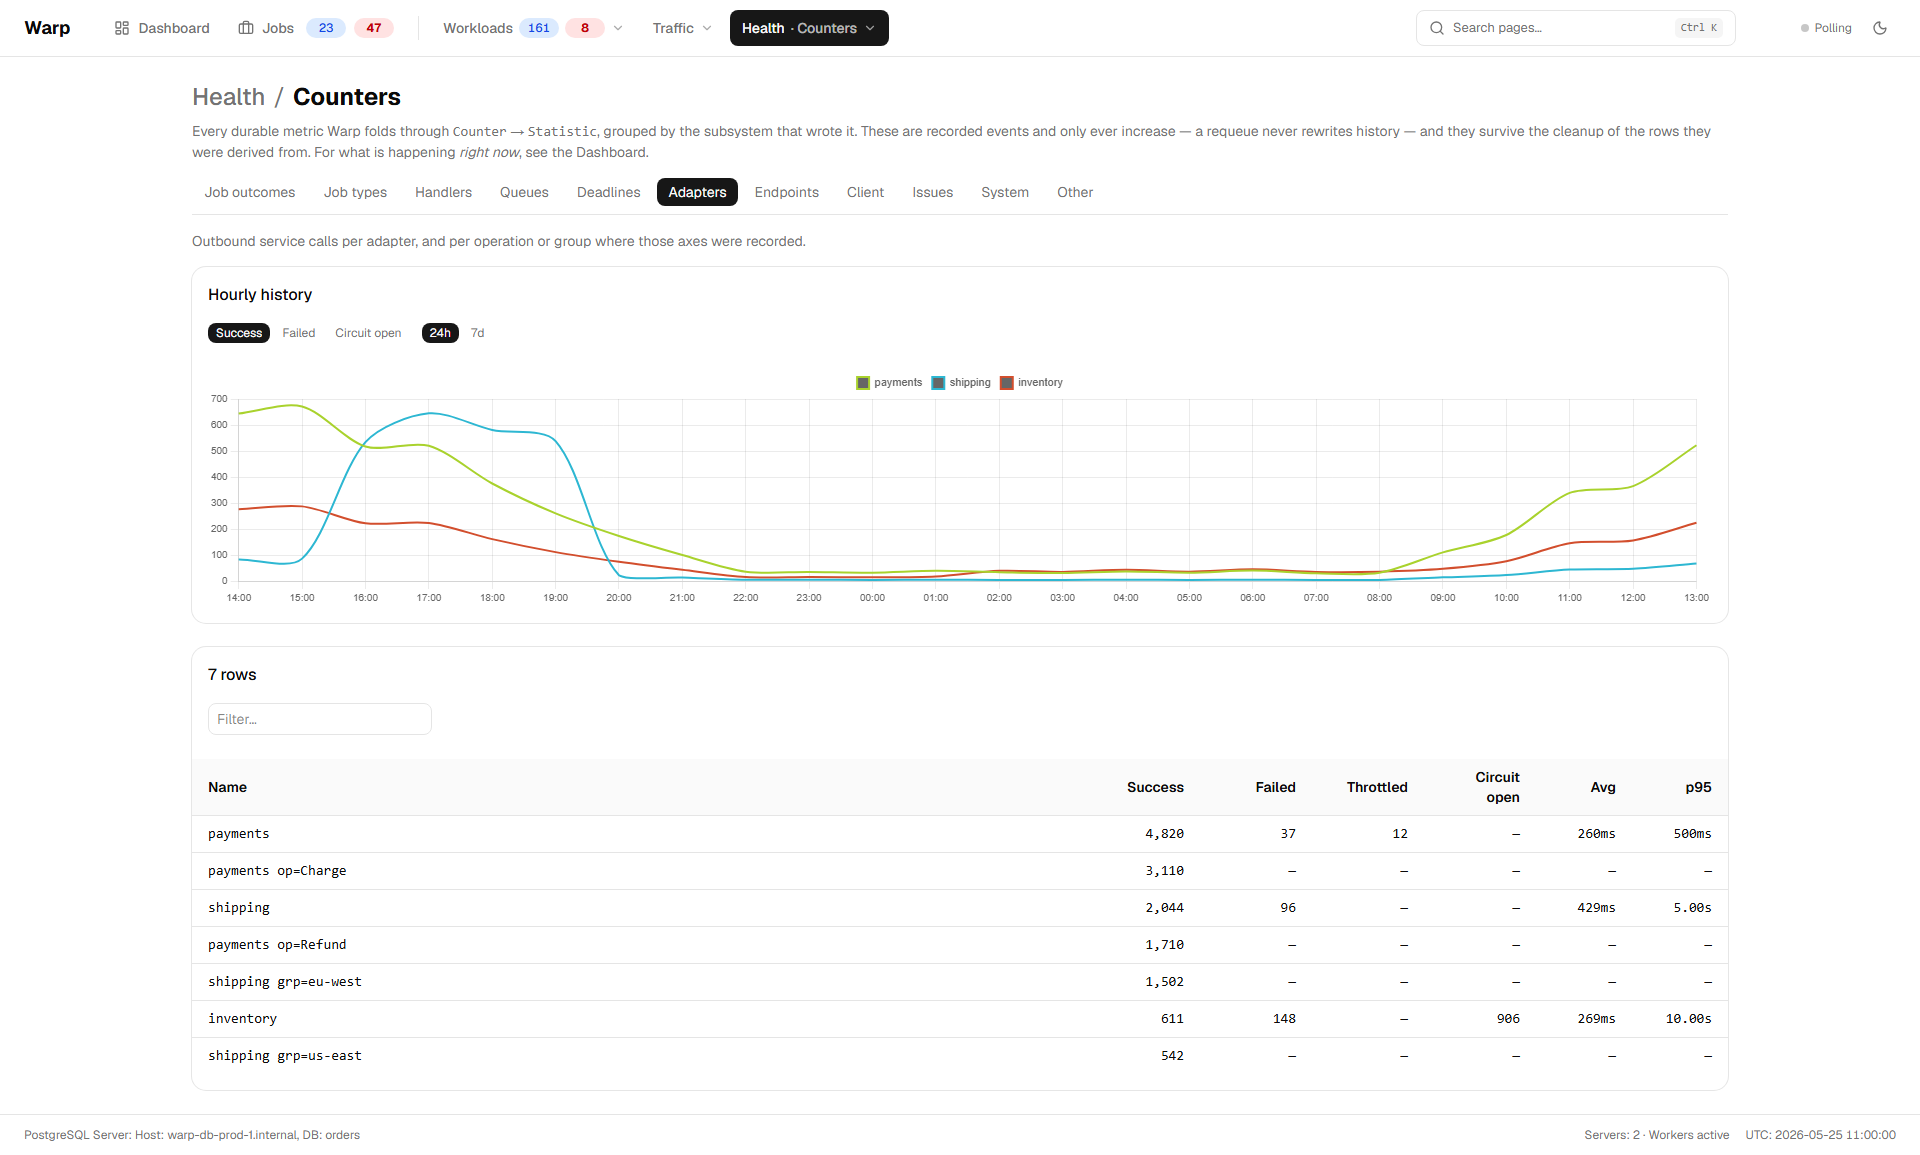
Task: Open the Traffic dropdown menu
Action: click(682, 28)
